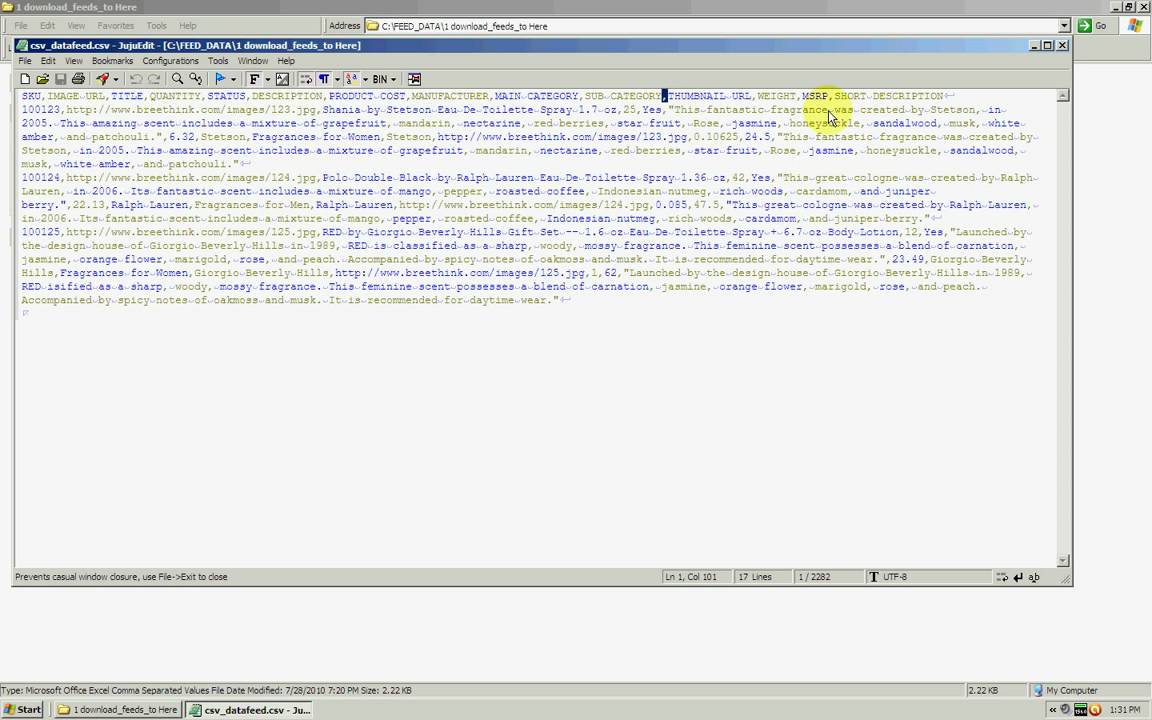Open Explorer window Favorites menu
Screen dimensions: 1152x720
coord(115,26)
